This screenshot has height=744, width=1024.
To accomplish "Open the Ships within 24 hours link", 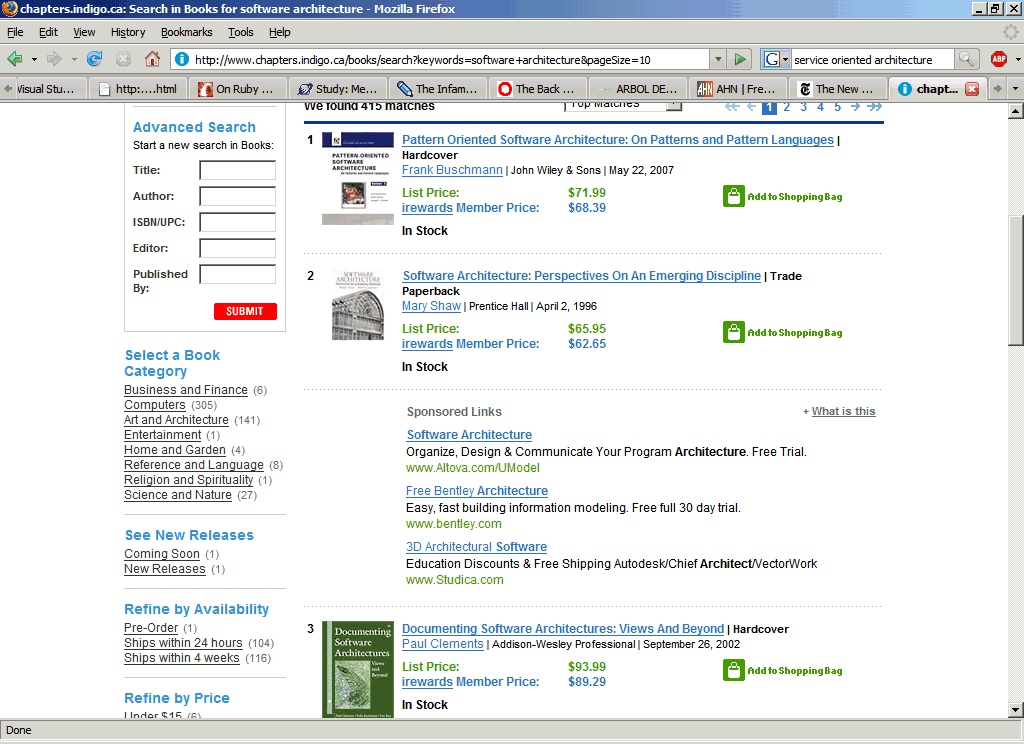I will pyautogui.click(x=183, y=643).
